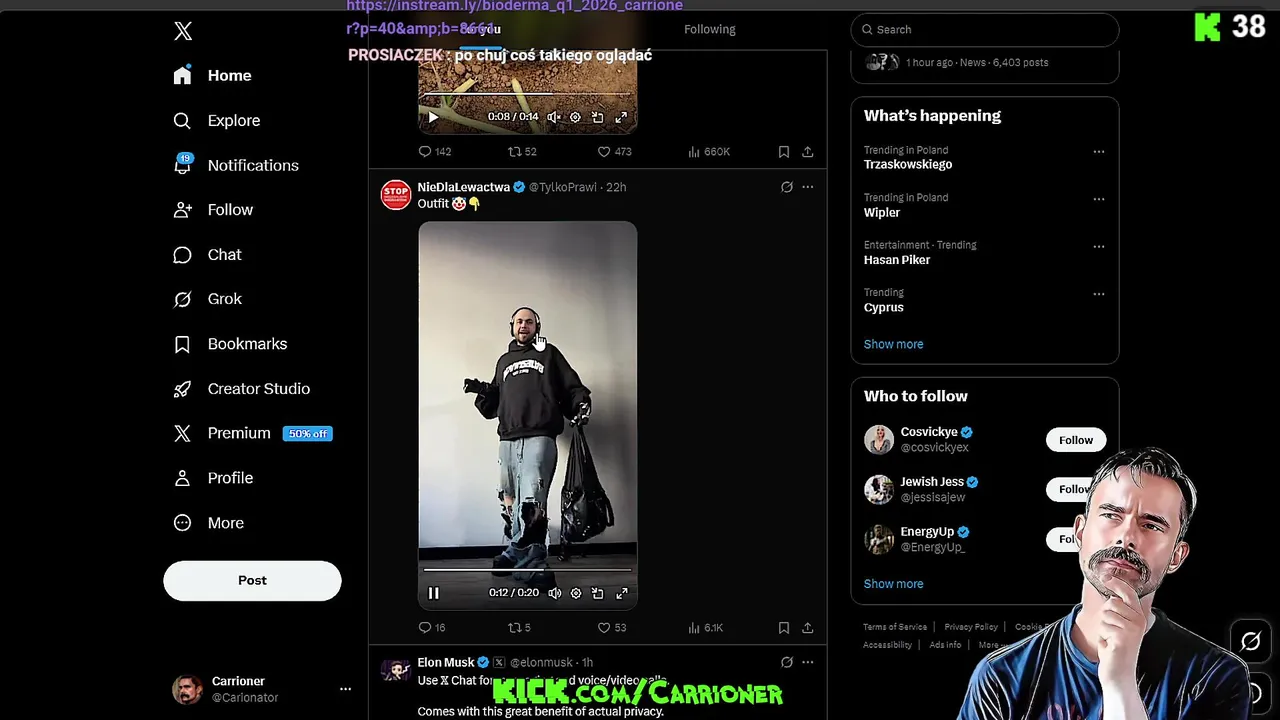Viewport: 1280px width, 720px height.
Task: Mute the Outfit video sound
Action: pos(554,593)
